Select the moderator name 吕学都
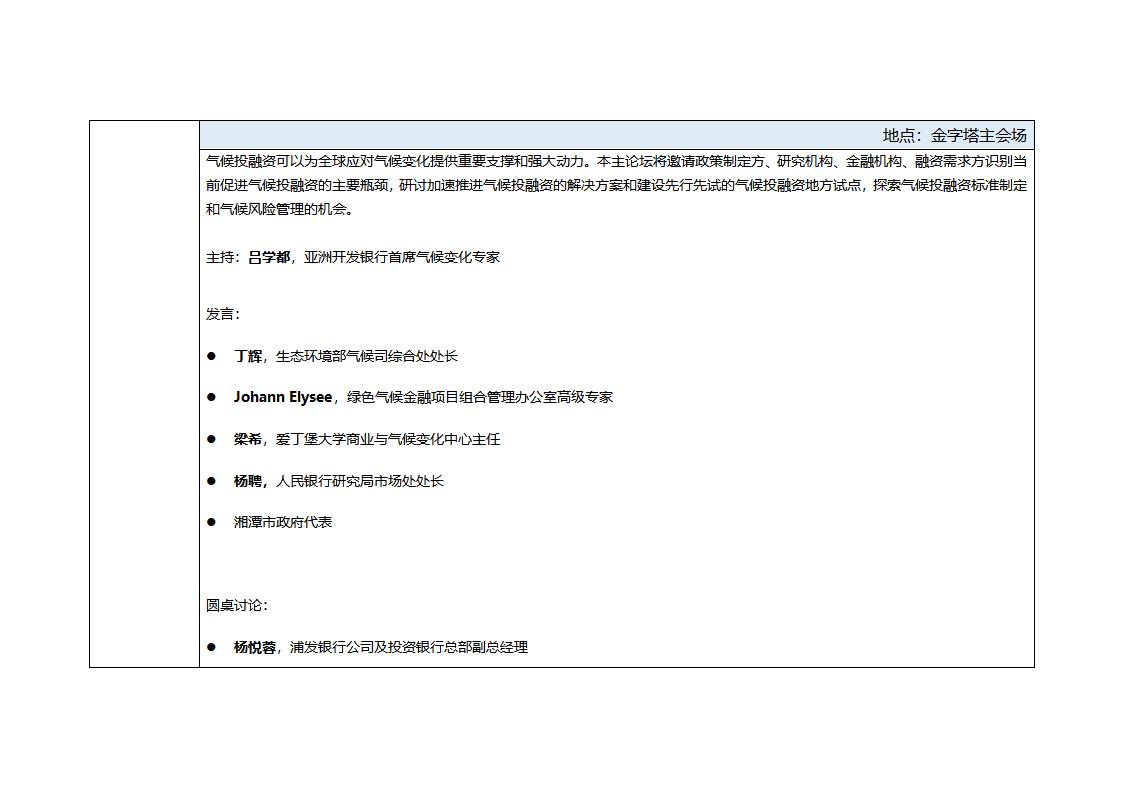The height and width of the screenshot is (793, 1122). point(269,257)
